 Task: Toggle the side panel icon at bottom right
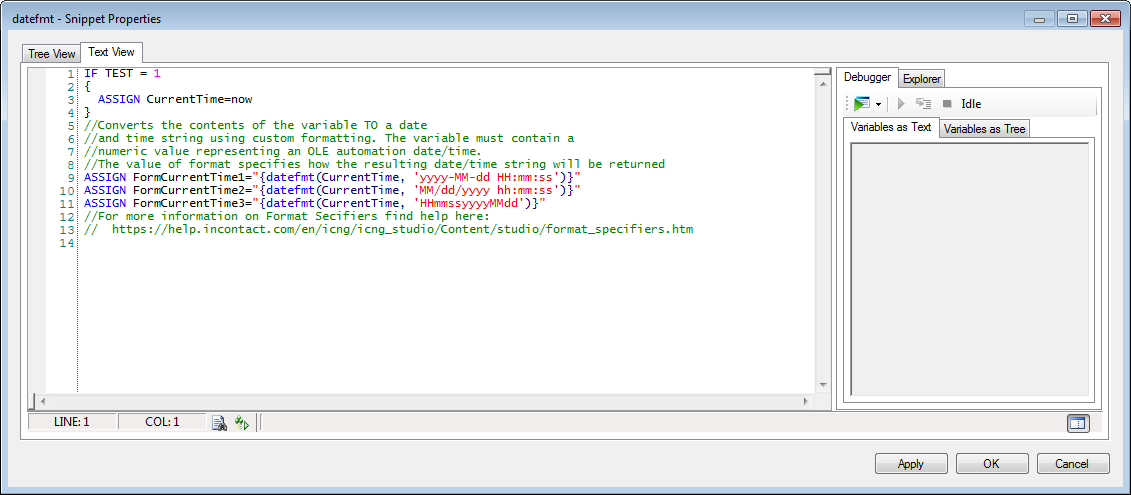1076,423
